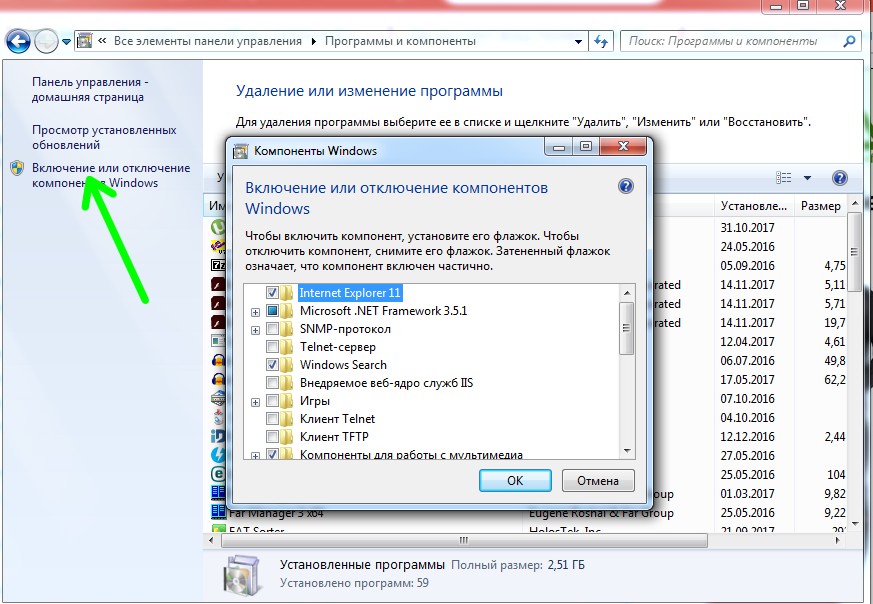Click the Far Manager 3 x64 row icon
873x604 pixels.
218,511
